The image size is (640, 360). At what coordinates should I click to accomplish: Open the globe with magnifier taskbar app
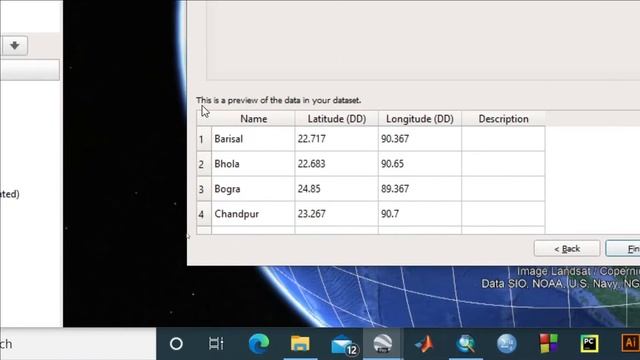click(466, 344)
